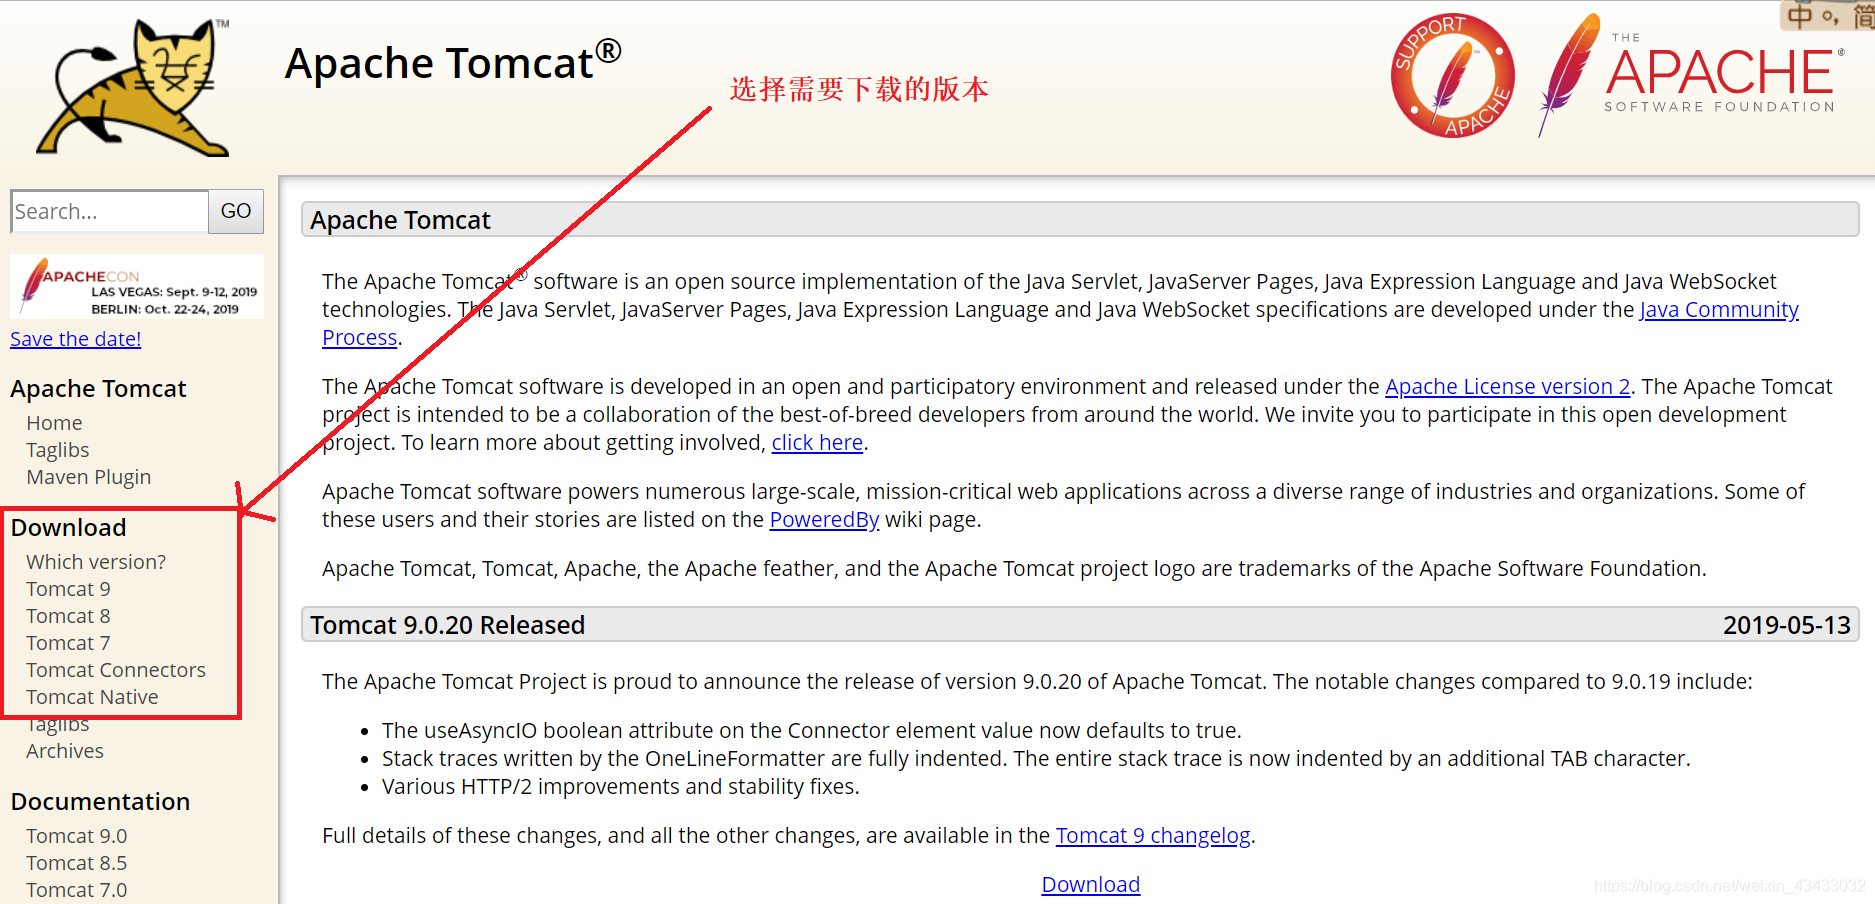This screenshot has width=1875, height=904.
Task: Select Tomcat 7 download page
Action: 68,643
